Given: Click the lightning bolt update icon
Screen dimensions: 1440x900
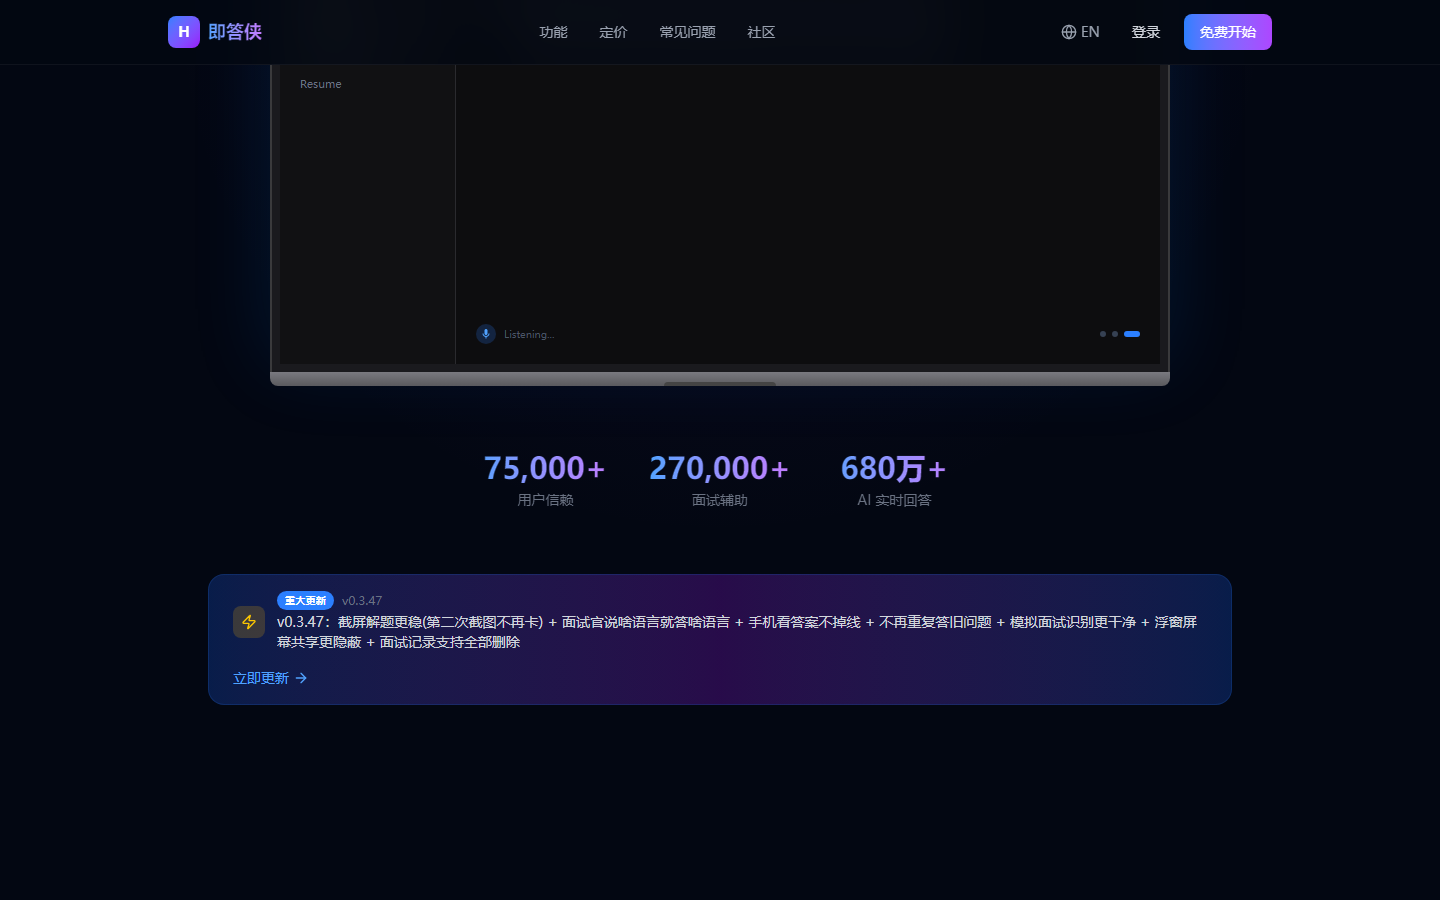Looking at the screenshot, I should (249, 622).
